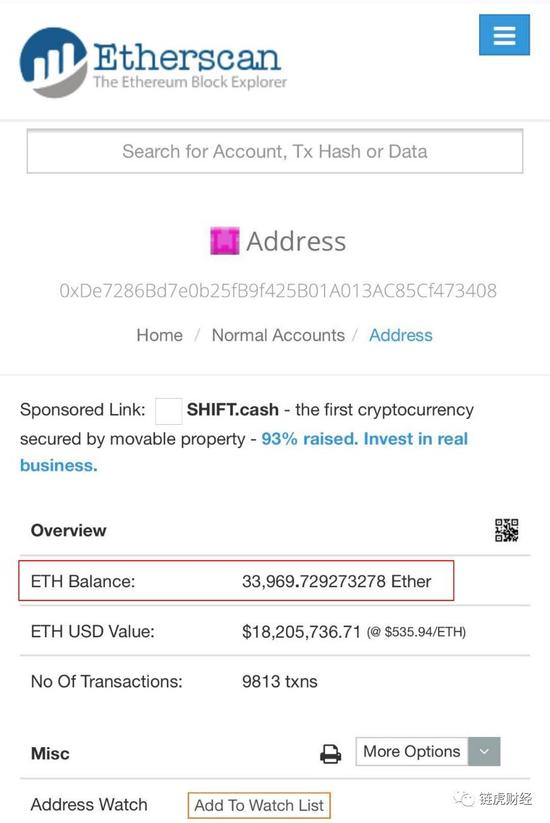Click the 9813 txns count

click(280, 681)
